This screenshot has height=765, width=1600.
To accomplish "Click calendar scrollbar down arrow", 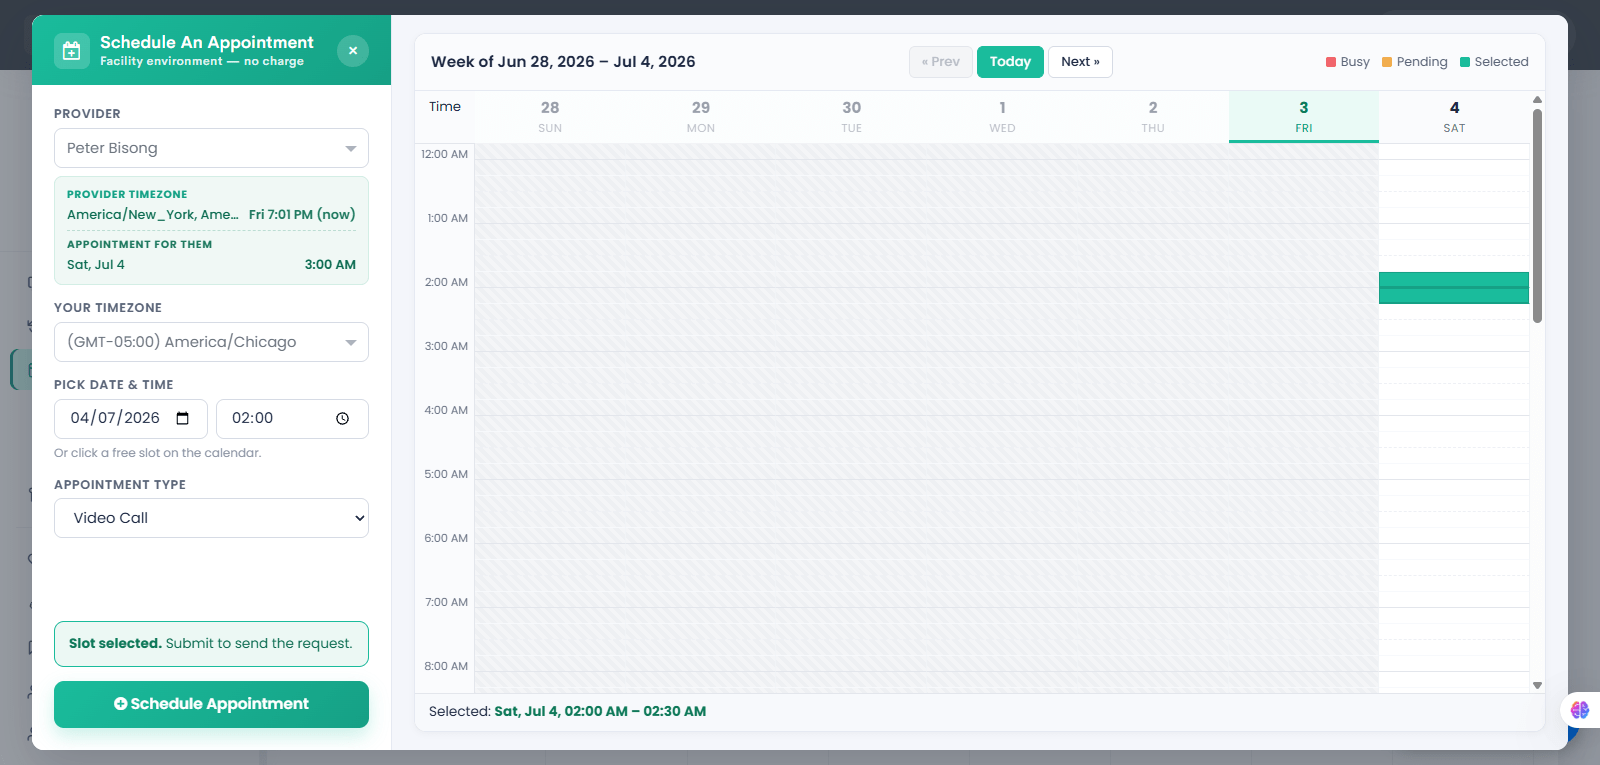I will [1537, 685].
